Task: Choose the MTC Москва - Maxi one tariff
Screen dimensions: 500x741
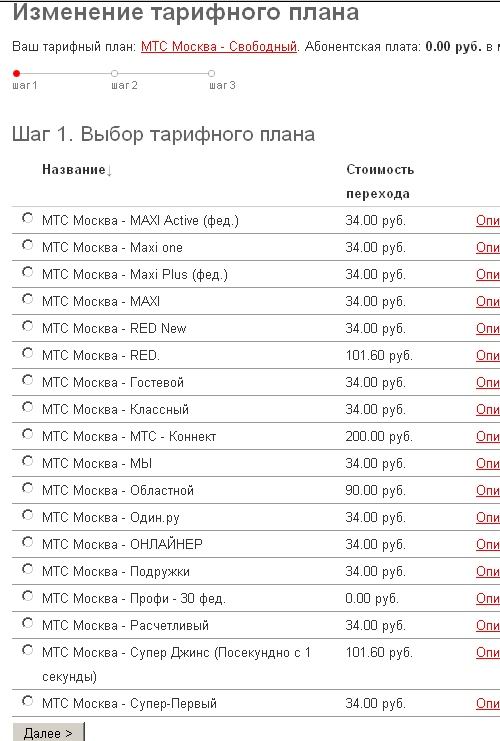Action: coord(27,245)
